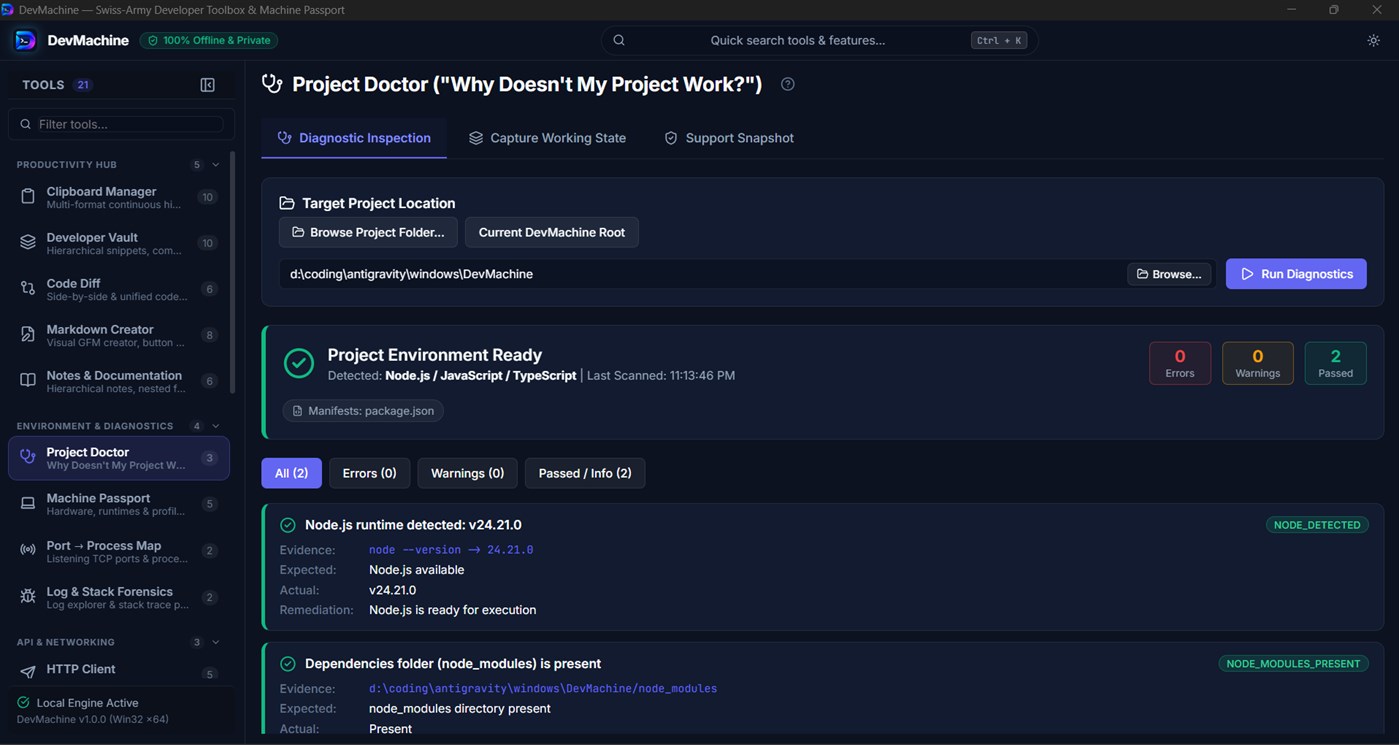Collapse the tools sidebar panel icon
Image resolution: width=1399 pixels, height=745 pixels.
pyautogui.click(x=207, y=85)
